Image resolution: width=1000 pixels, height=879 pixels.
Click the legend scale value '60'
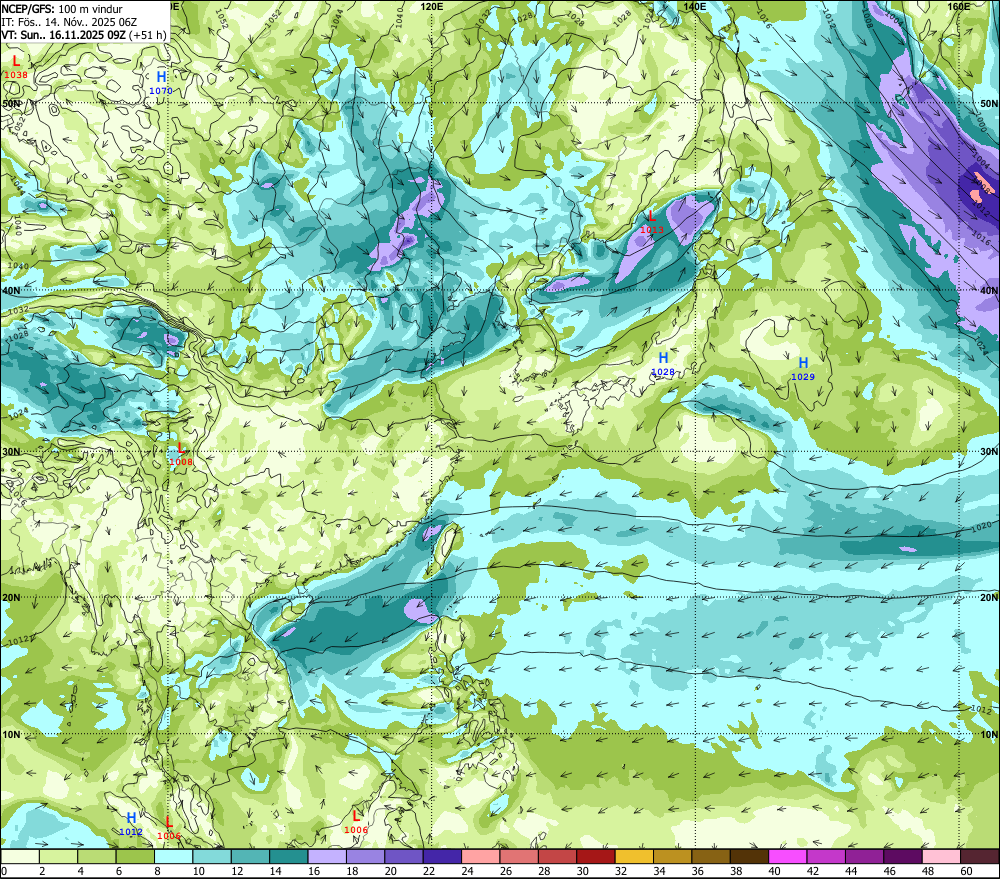pos(966,871)
